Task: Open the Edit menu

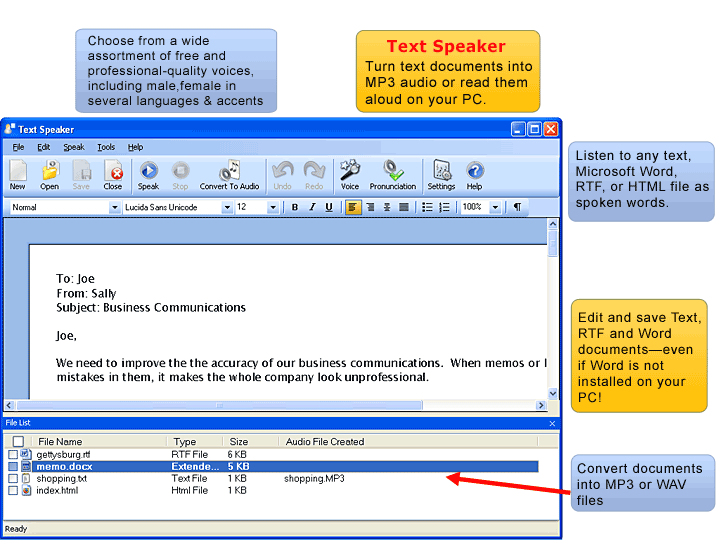Action: (44, 147)
